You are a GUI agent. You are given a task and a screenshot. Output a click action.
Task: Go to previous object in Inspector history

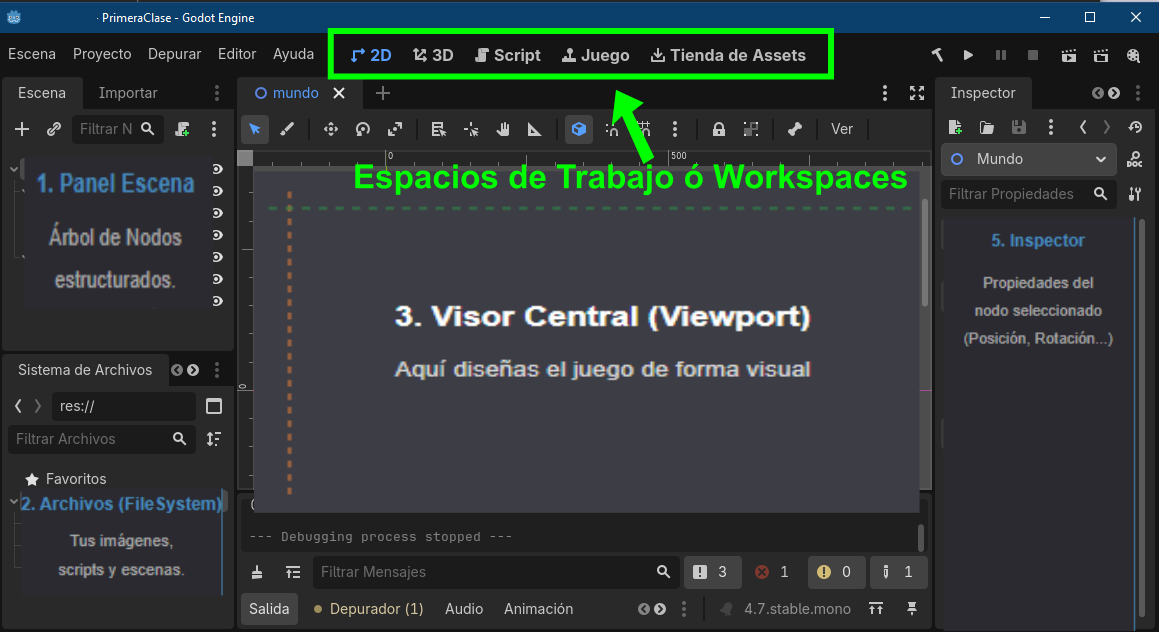pos(1083,127)
